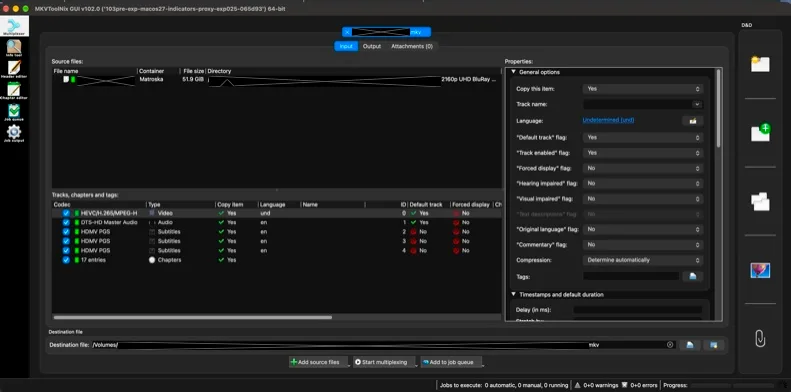
Task: Click the Properties panel vertical scrollbar
Action: coord(718,108)
